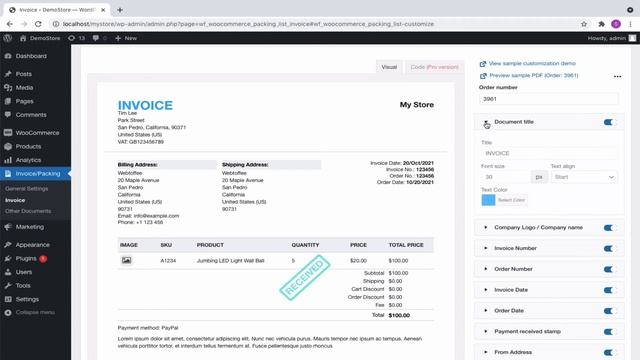Viewport: 640px width, 360px height.
Task: Click the browser back arrow
Action: tap(10, 24)
